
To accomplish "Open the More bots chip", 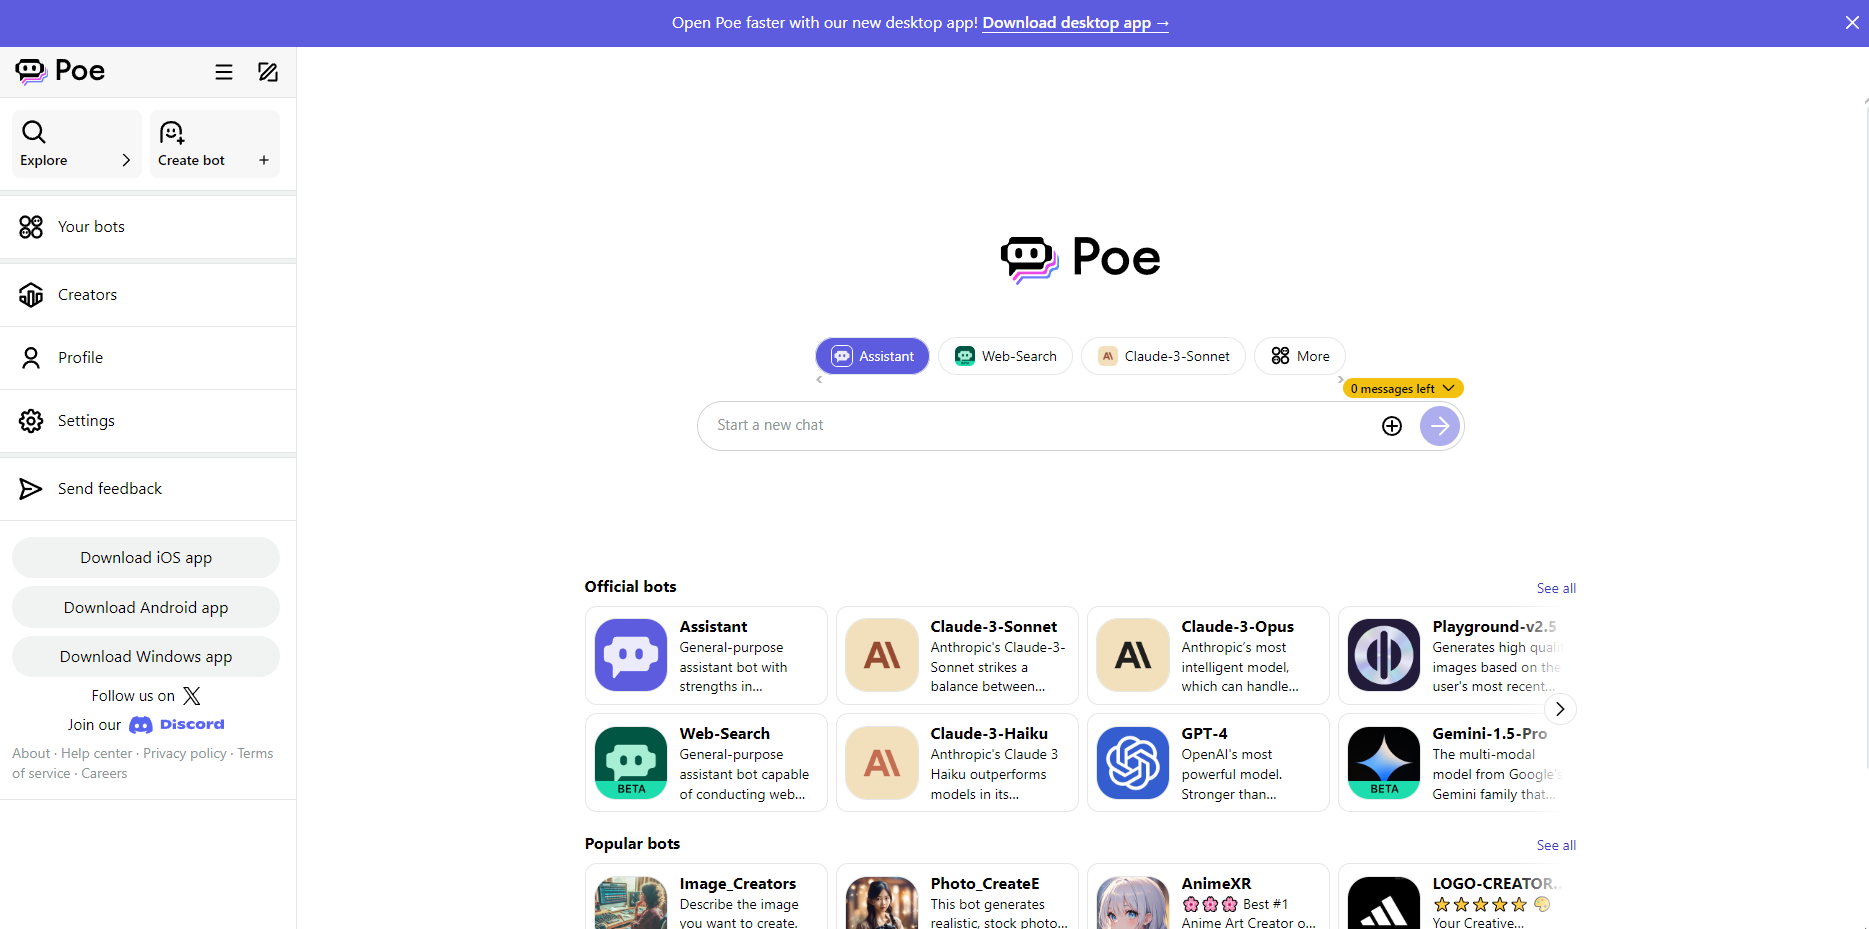I will (x=1300, y=356).
